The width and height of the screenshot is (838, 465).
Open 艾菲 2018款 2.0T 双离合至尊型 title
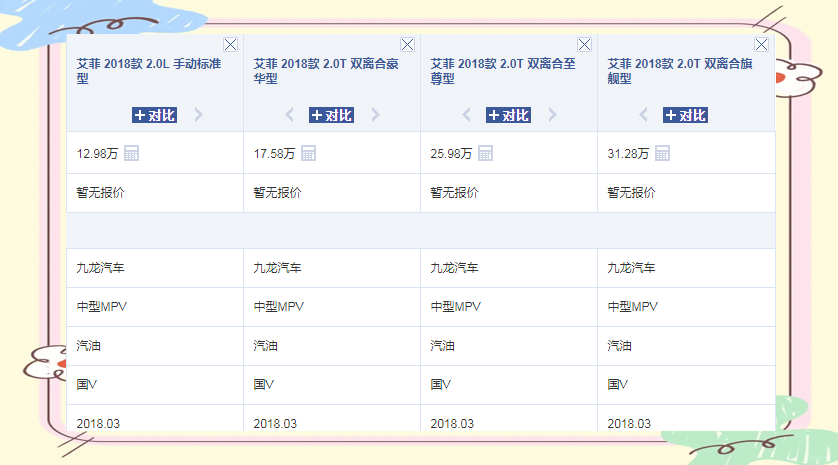pyautogui.click(x=503, y=71)
